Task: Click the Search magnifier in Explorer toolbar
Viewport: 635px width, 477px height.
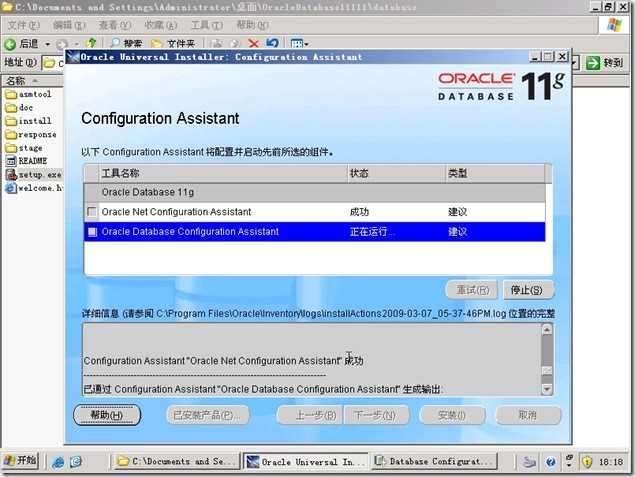Action: pyautogui.click(x=115, y=43)
